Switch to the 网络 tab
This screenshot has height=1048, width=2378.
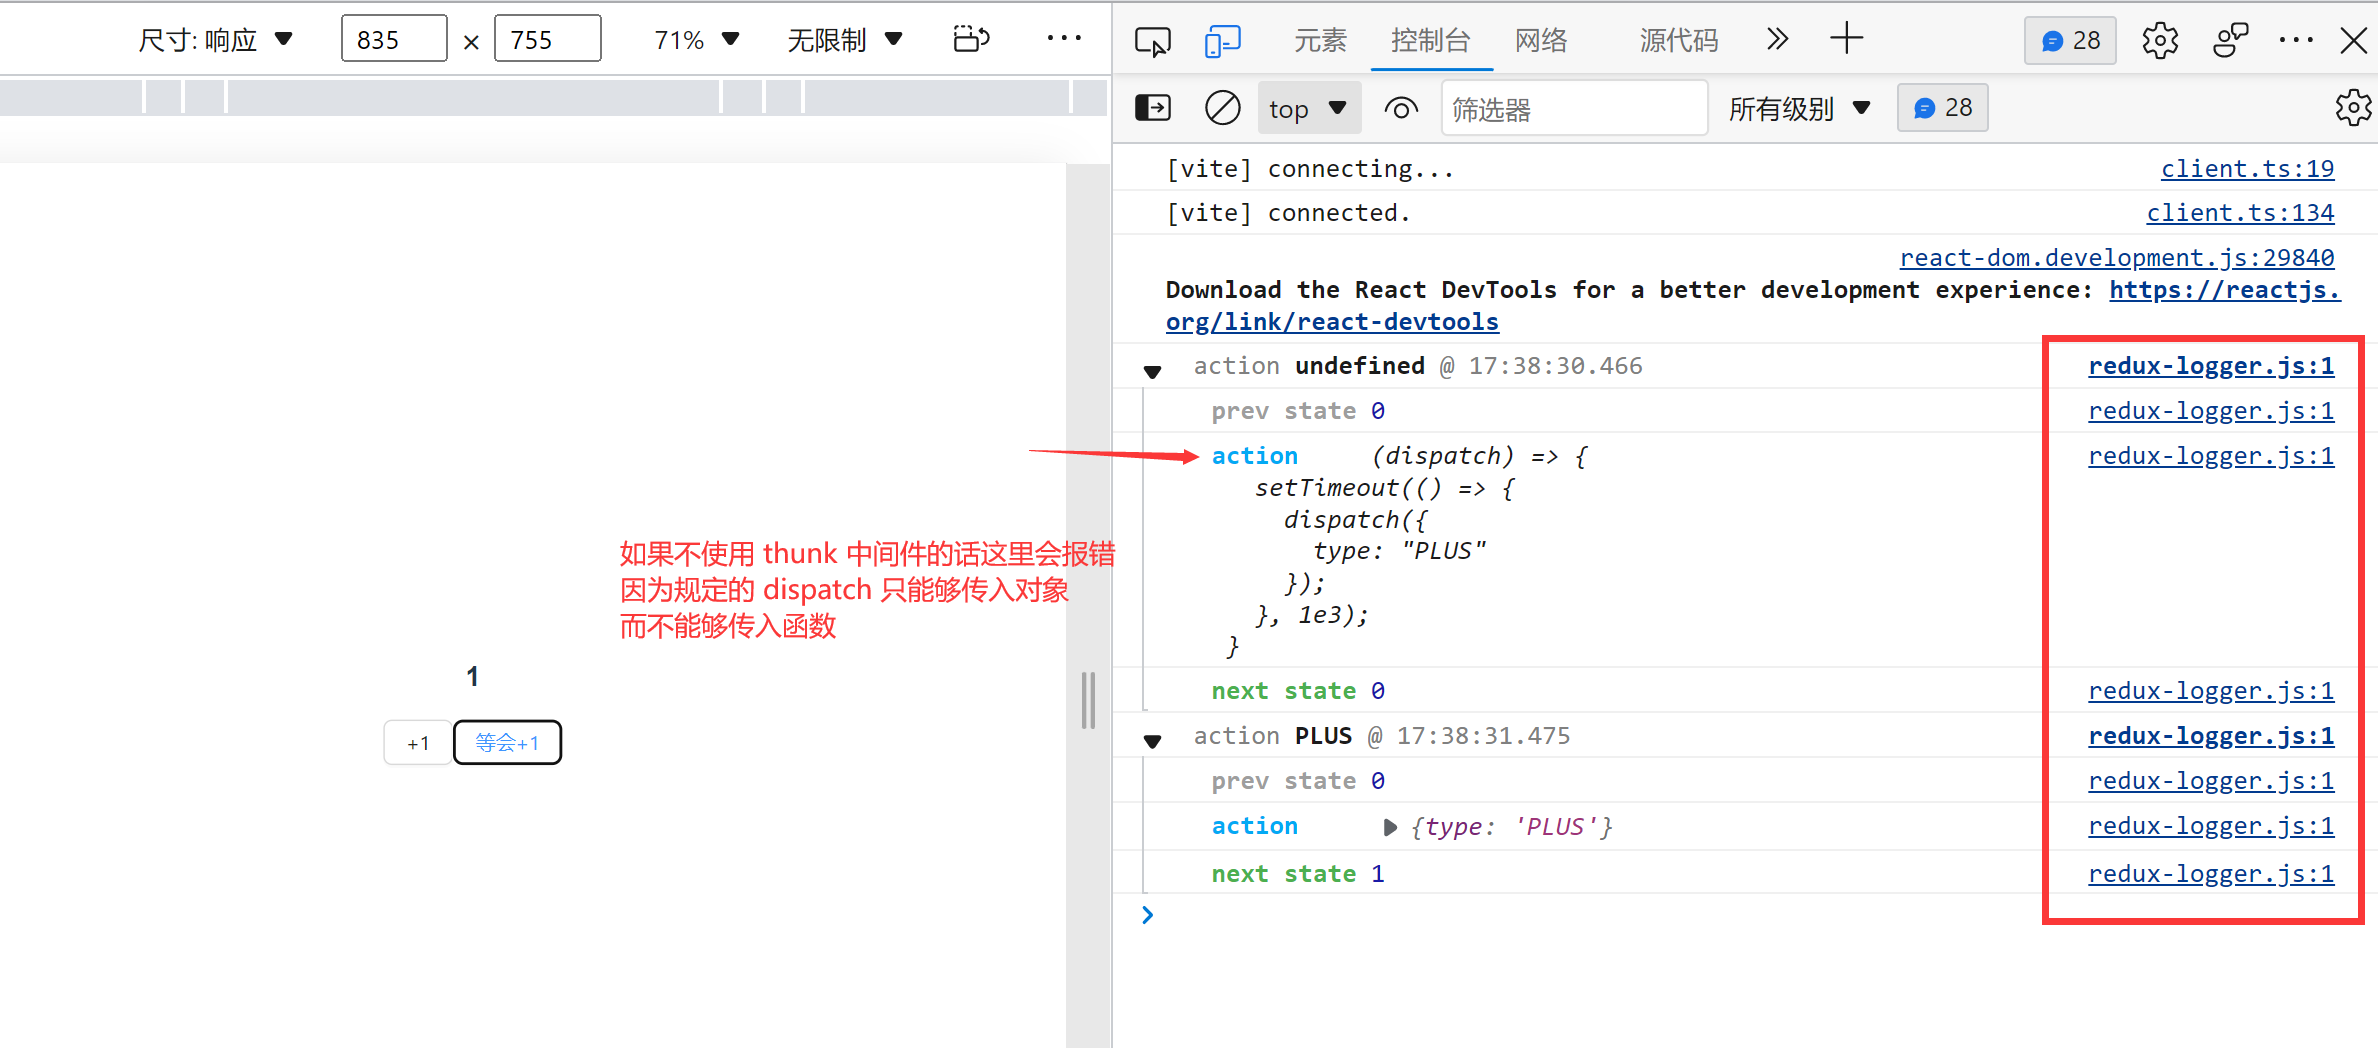(x=1541, y=40)
